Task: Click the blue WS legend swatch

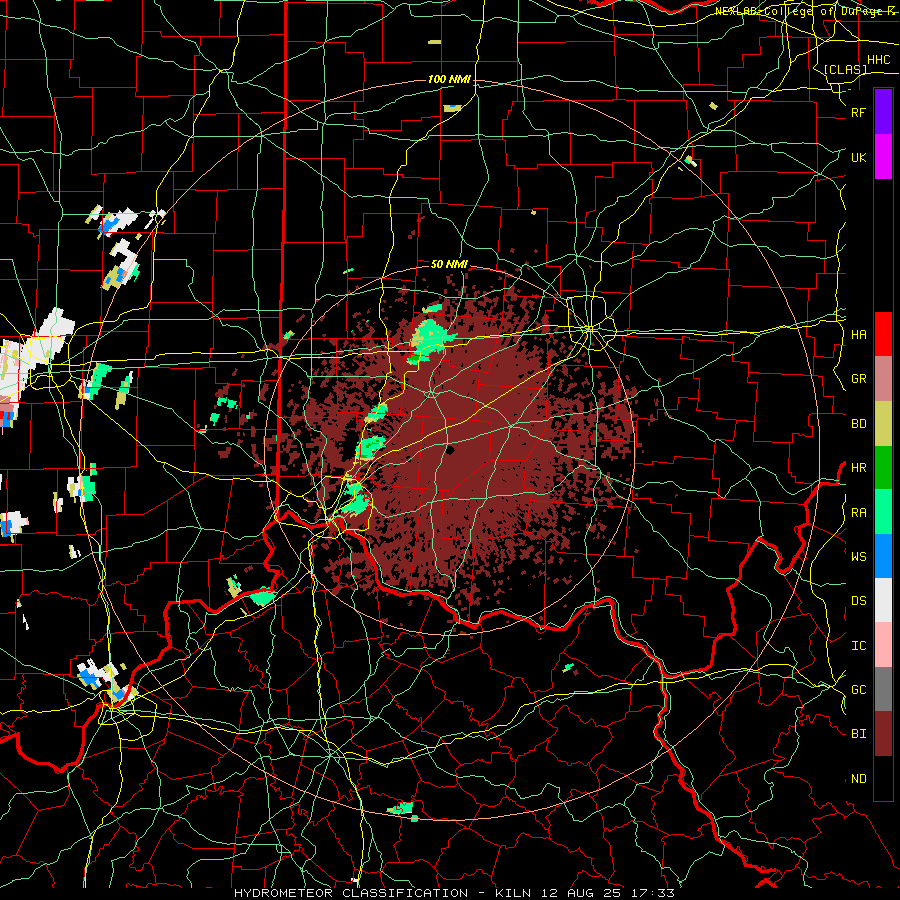Action: coord(883,556)
